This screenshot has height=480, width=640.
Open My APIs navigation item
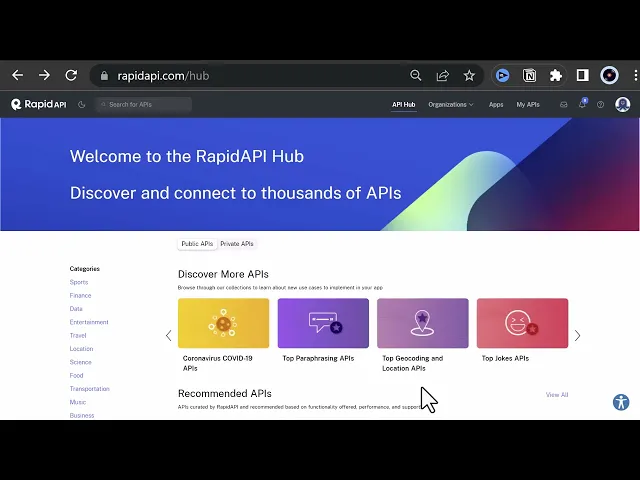tap(528, 104)
